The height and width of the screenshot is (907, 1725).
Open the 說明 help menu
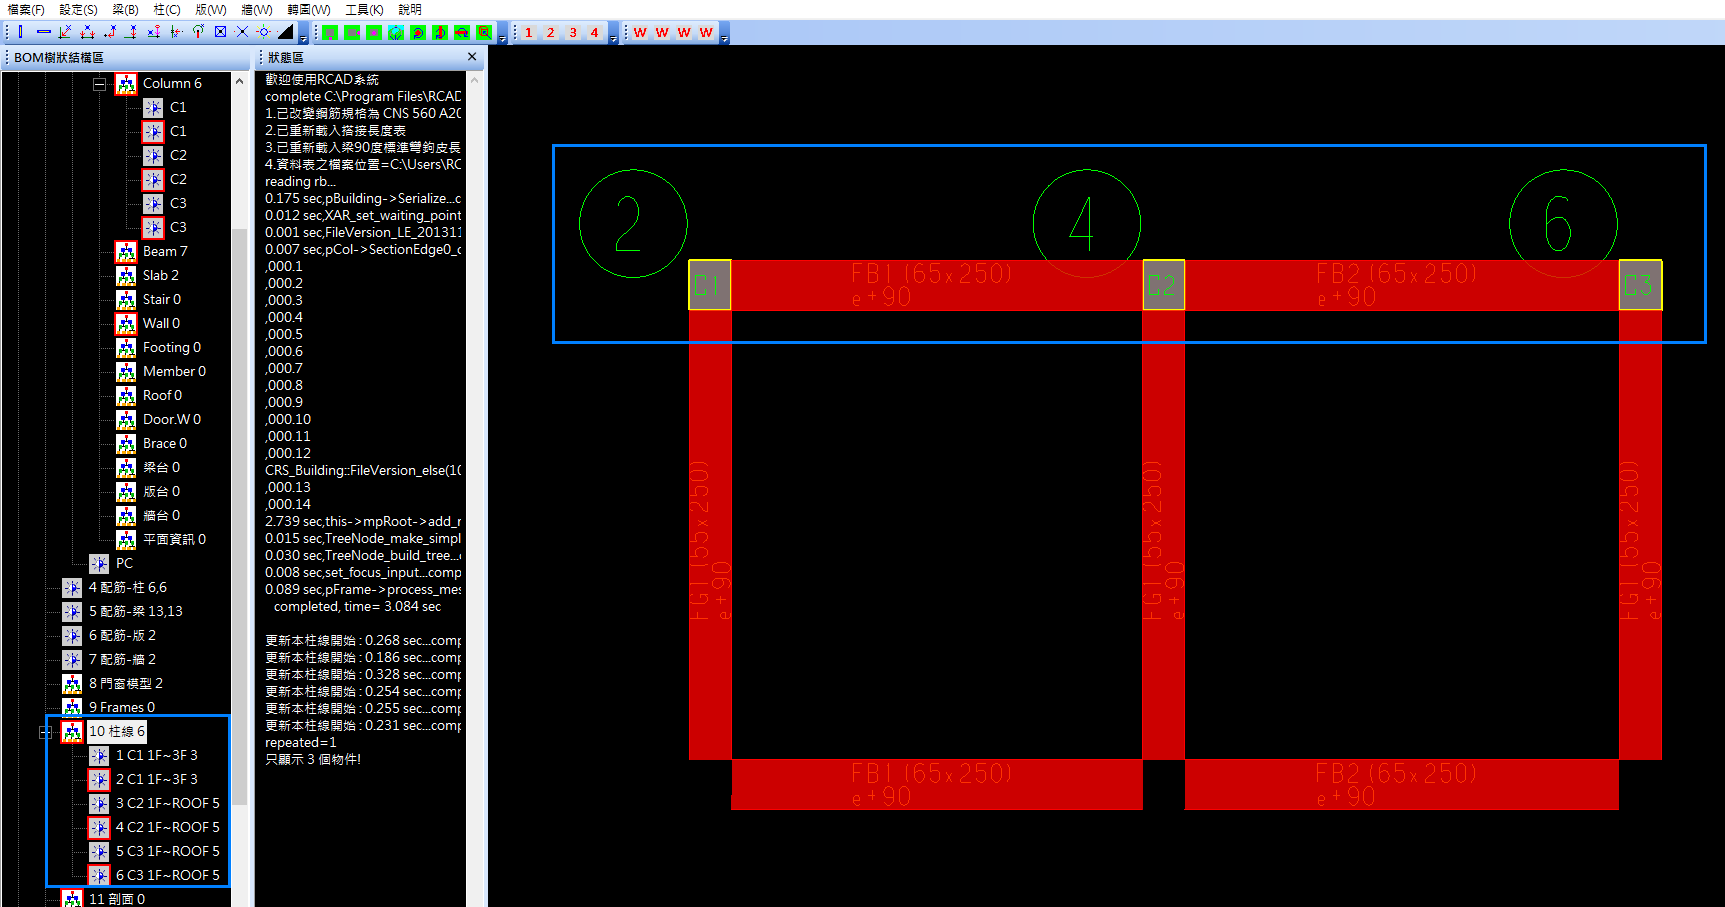click(410, 9)
